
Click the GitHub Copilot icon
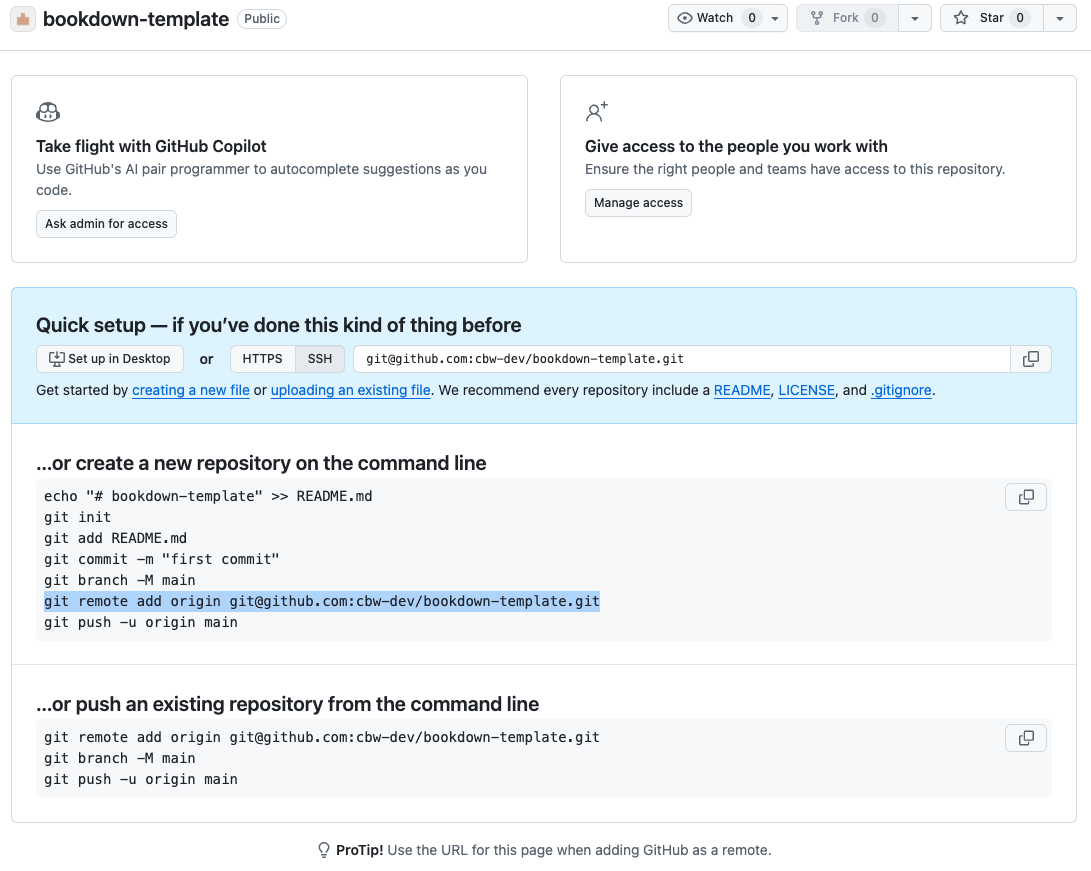[x=48, y=112]
